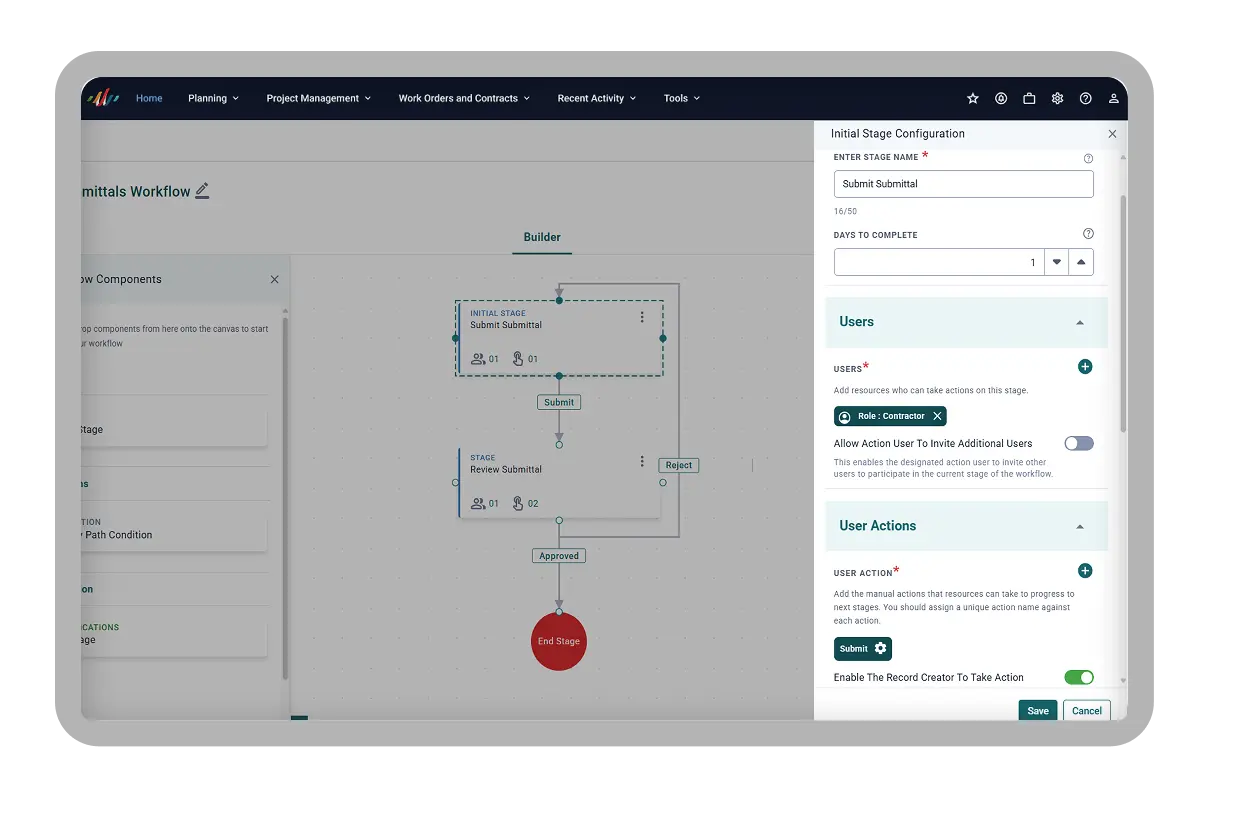
Task: Select the Reject transition label
Action: point(679,465)
